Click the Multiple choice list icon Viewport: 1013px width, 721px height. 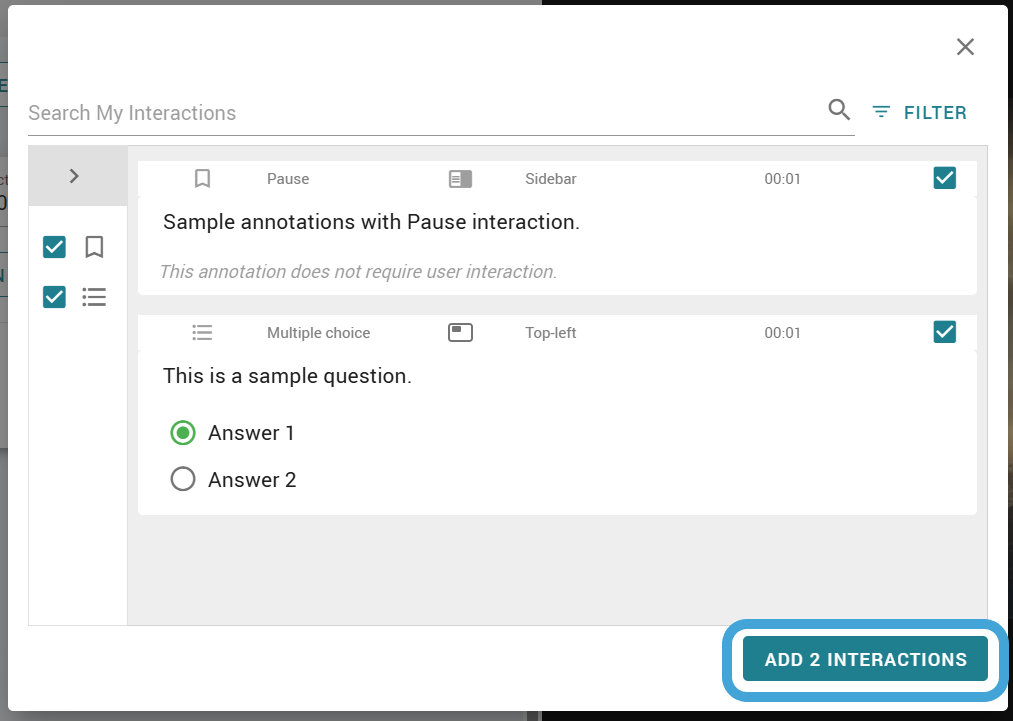pyautogui.click(x=202, y=333)
